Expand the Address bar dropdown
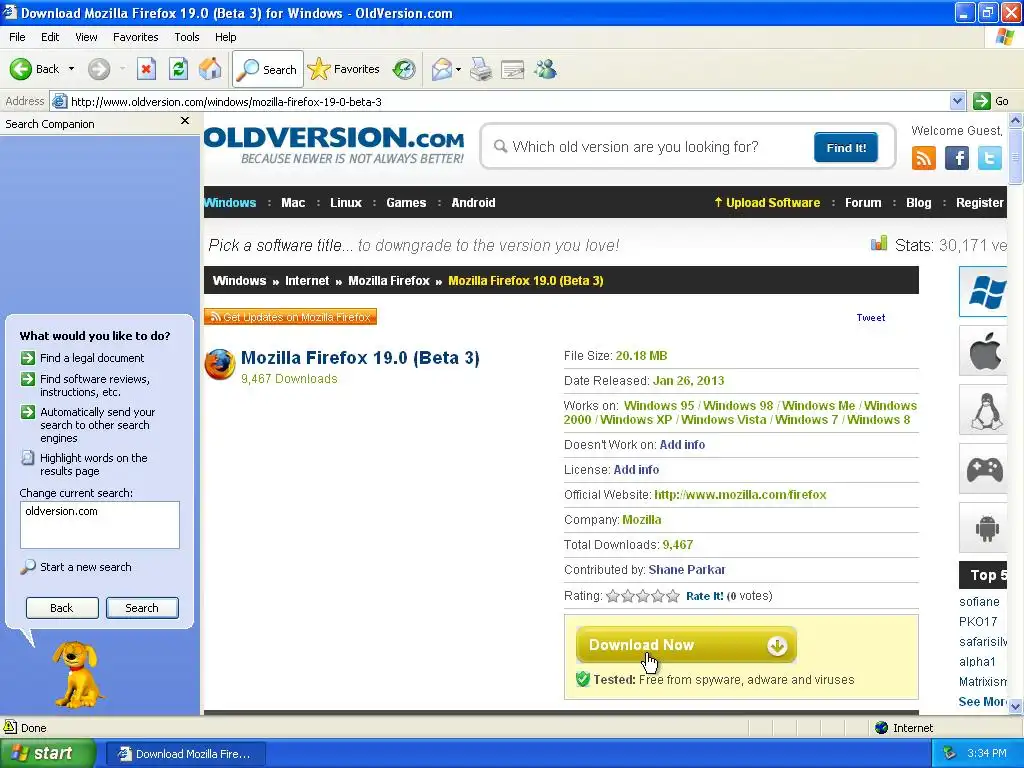This screenshot has height=768, width=1024. (x=957, y=101)
